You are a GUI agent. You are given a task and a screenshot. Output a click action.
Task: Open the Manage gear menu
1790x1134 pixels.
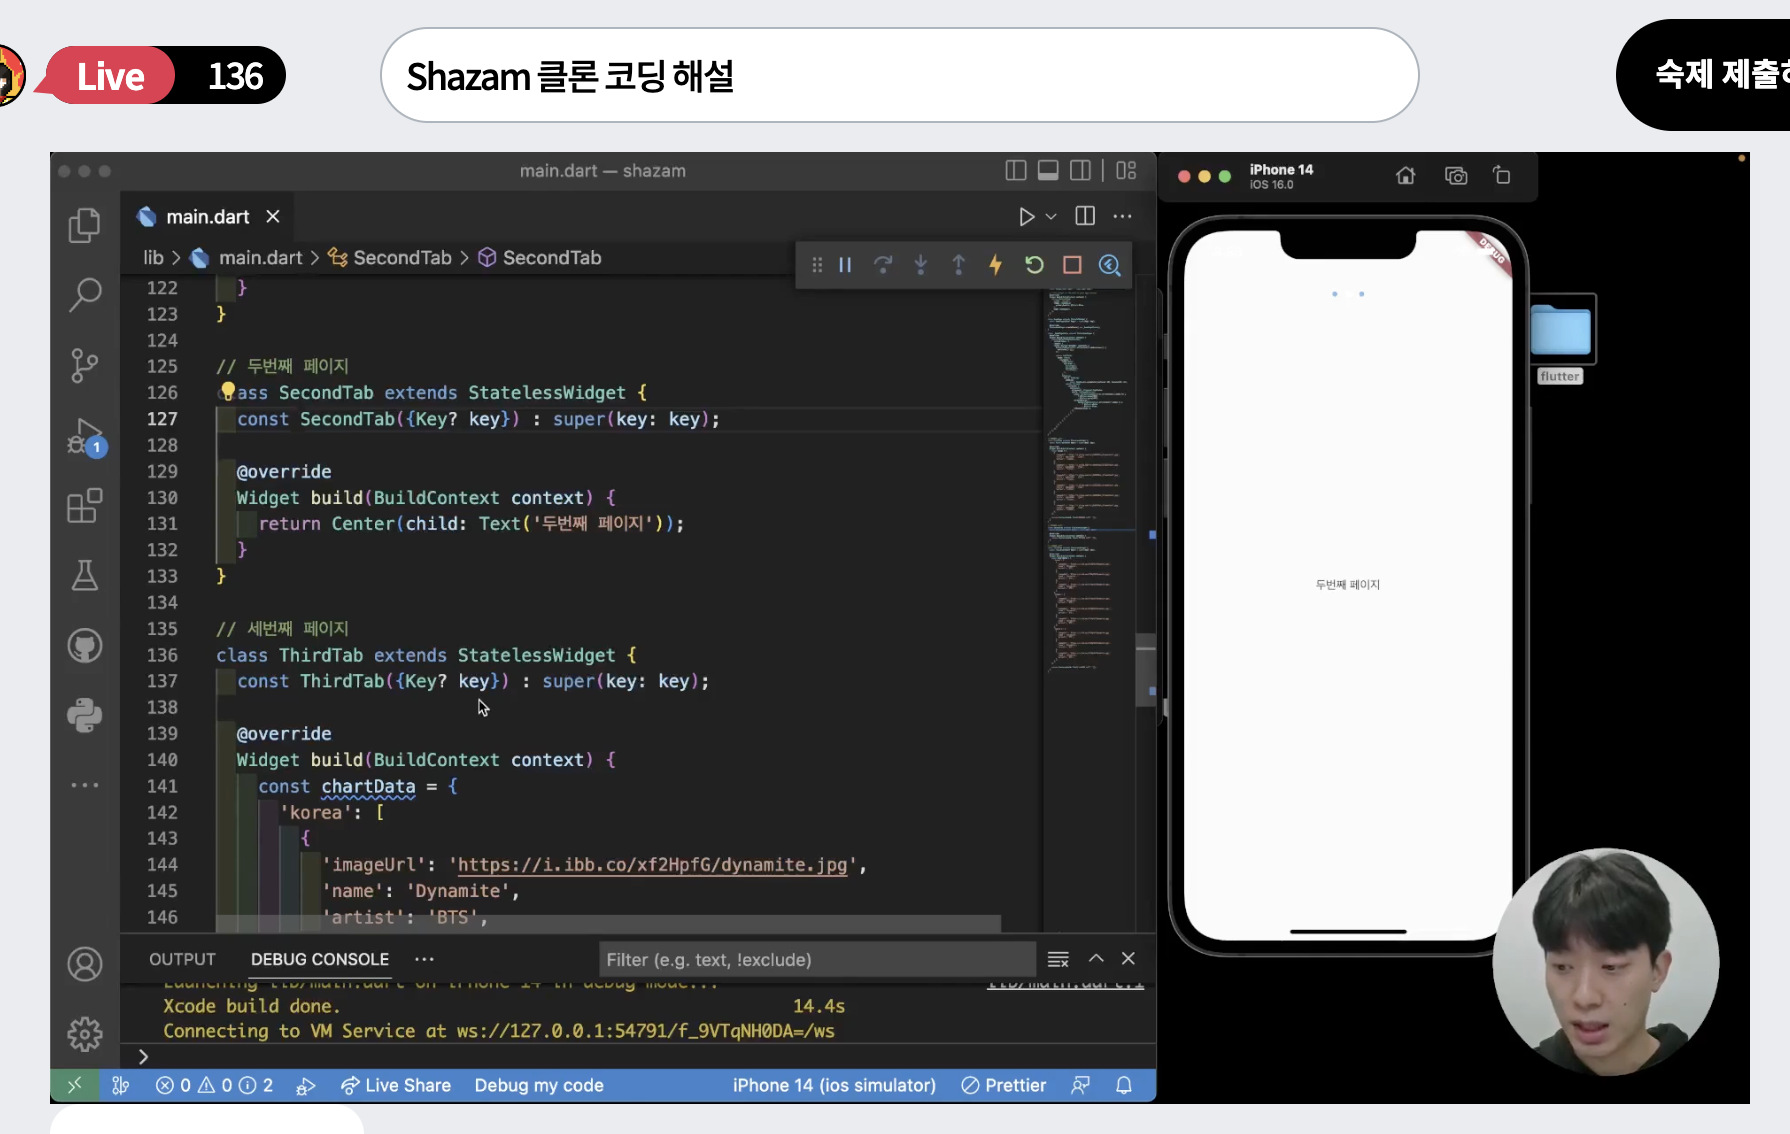click(x=85, y=1034)
